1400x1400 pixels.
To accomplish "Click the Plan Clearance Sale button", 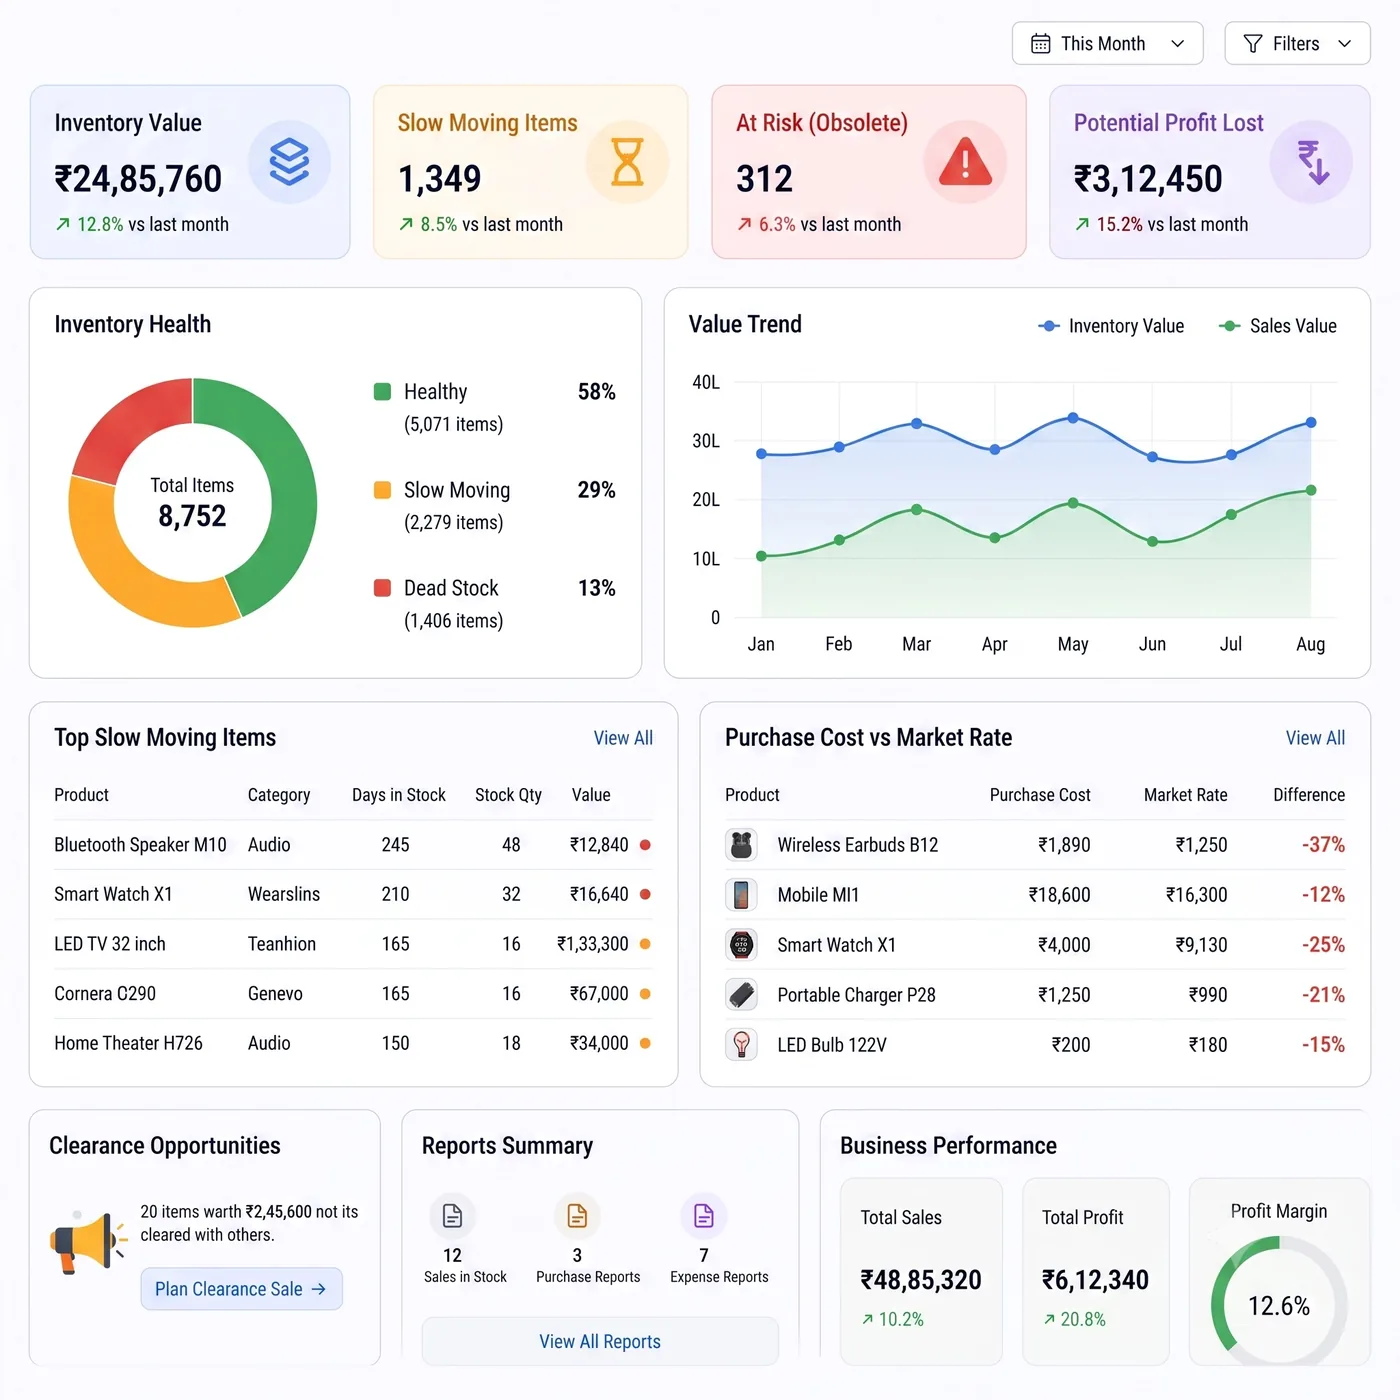I will 241,1289.
